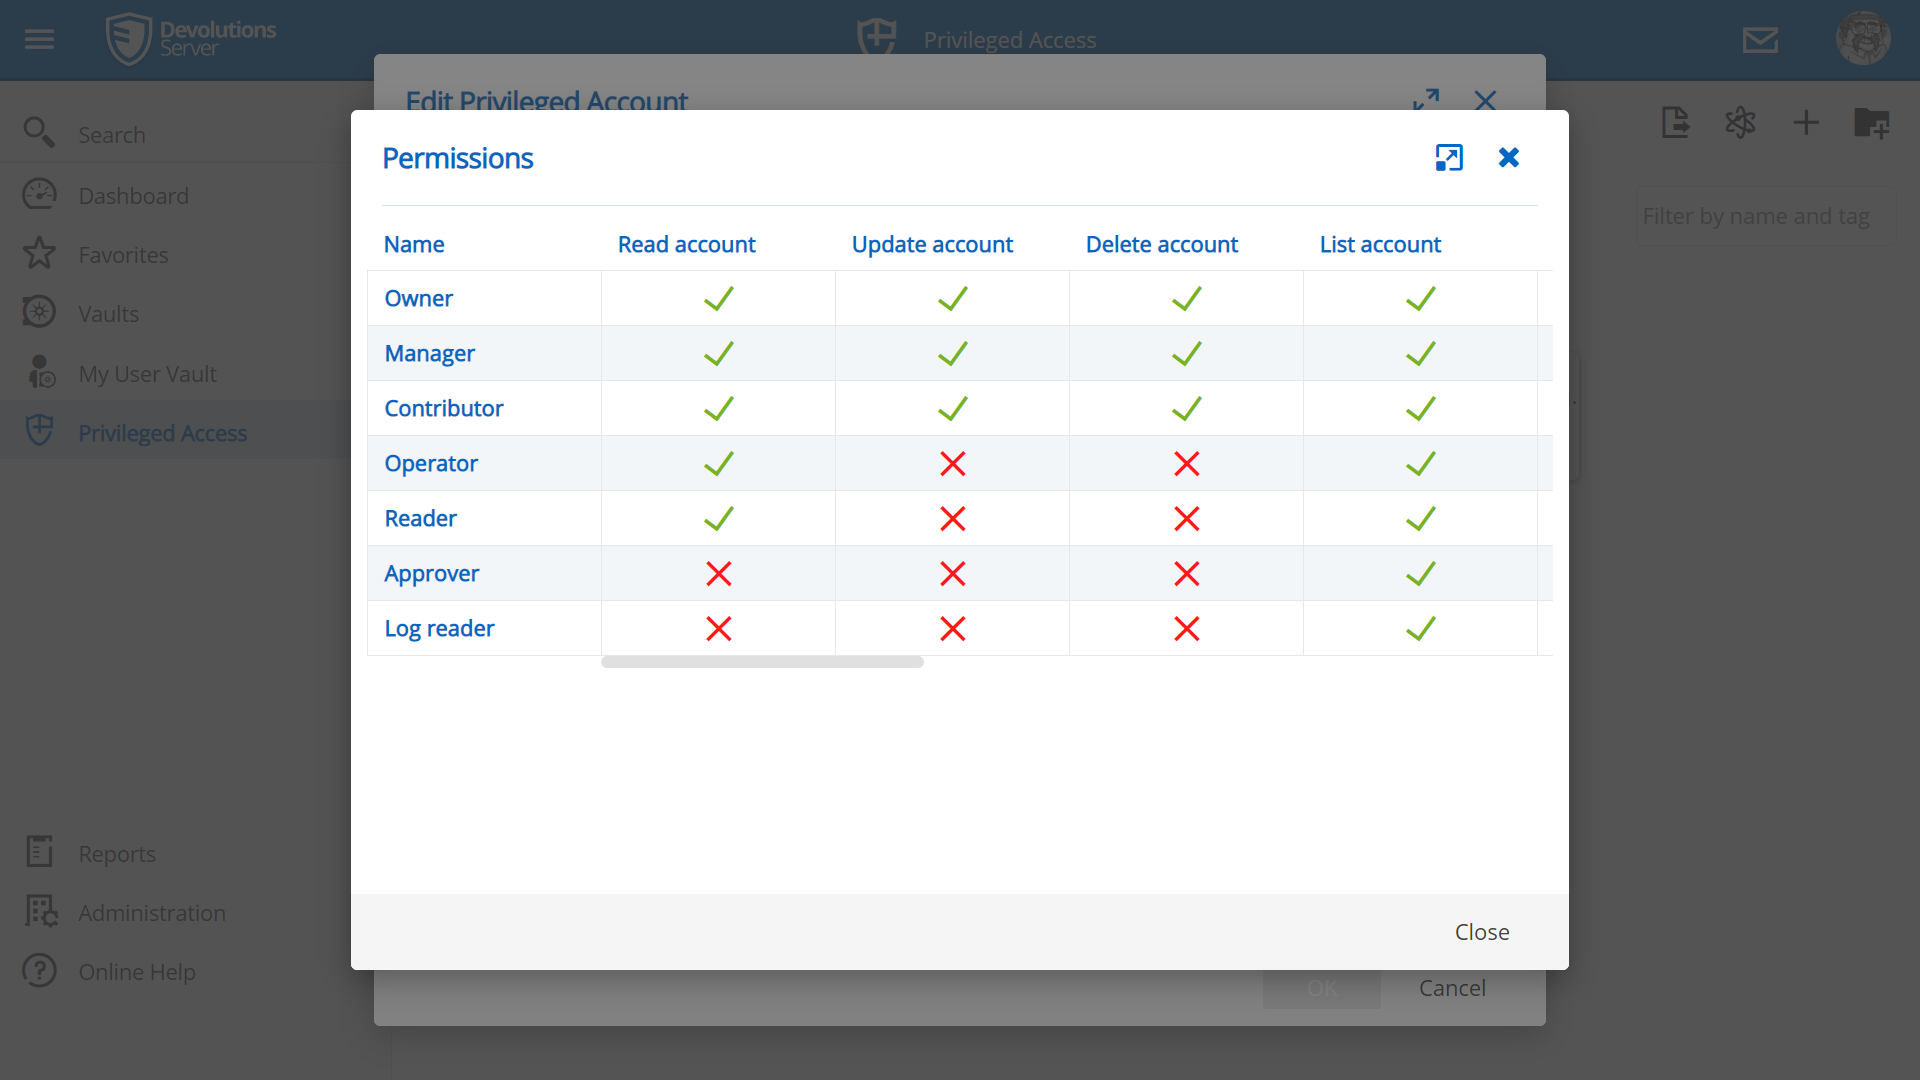Open the hamburger menu icon
The height and width of the screenshot is (1080, 1920).
pos(40,39)
